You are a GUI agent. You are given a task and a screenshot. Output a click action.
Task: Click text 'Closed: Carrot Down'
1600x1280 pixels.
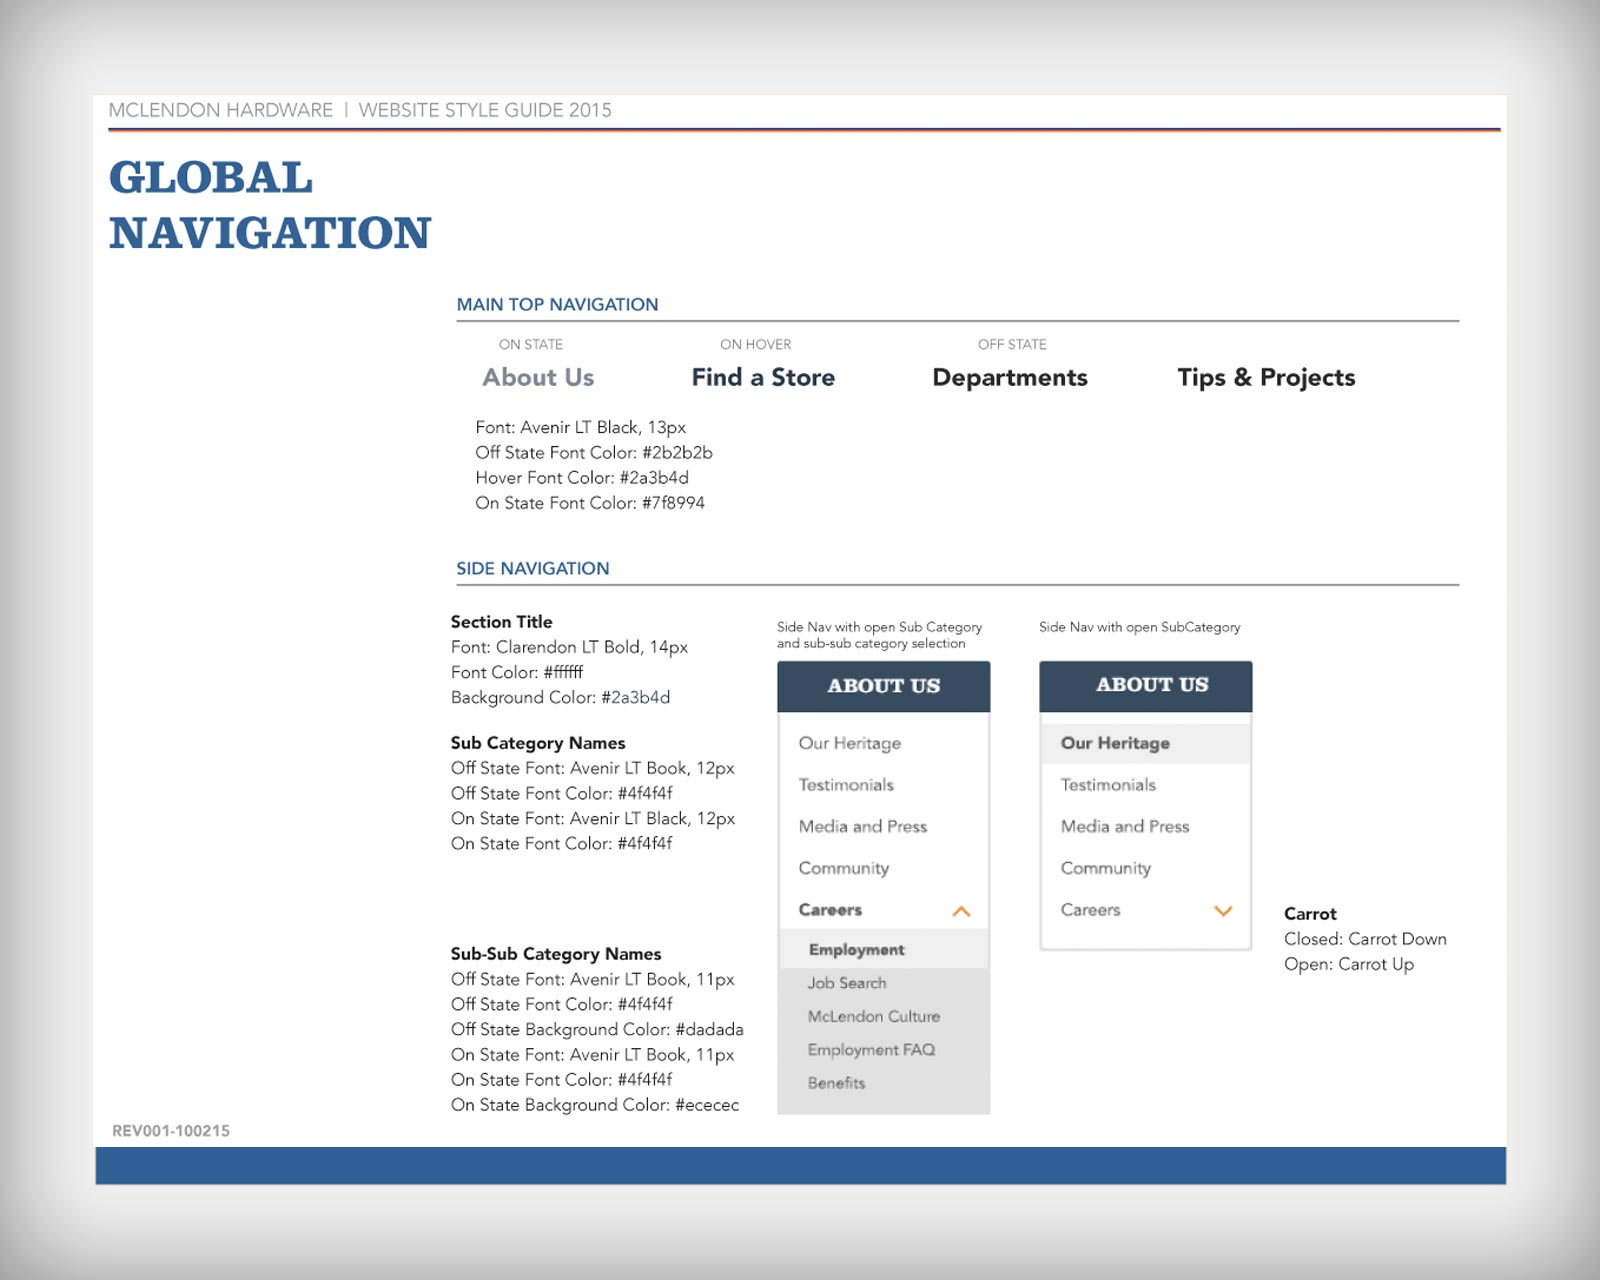(x=1365, y=939)
